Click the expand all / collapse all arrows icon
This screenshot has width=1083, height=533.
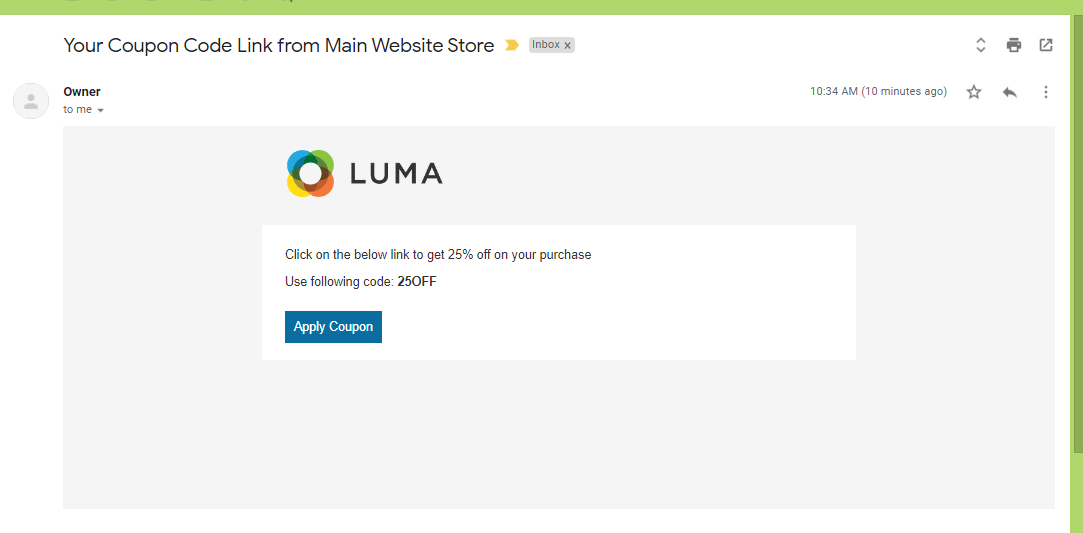[980, 46]
